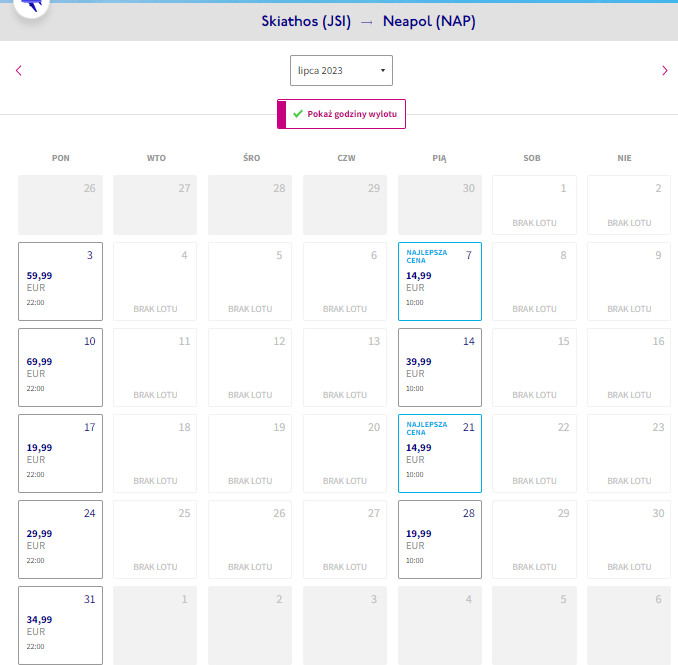Click the July 1 no-flight cell

(x=534, y=205)
